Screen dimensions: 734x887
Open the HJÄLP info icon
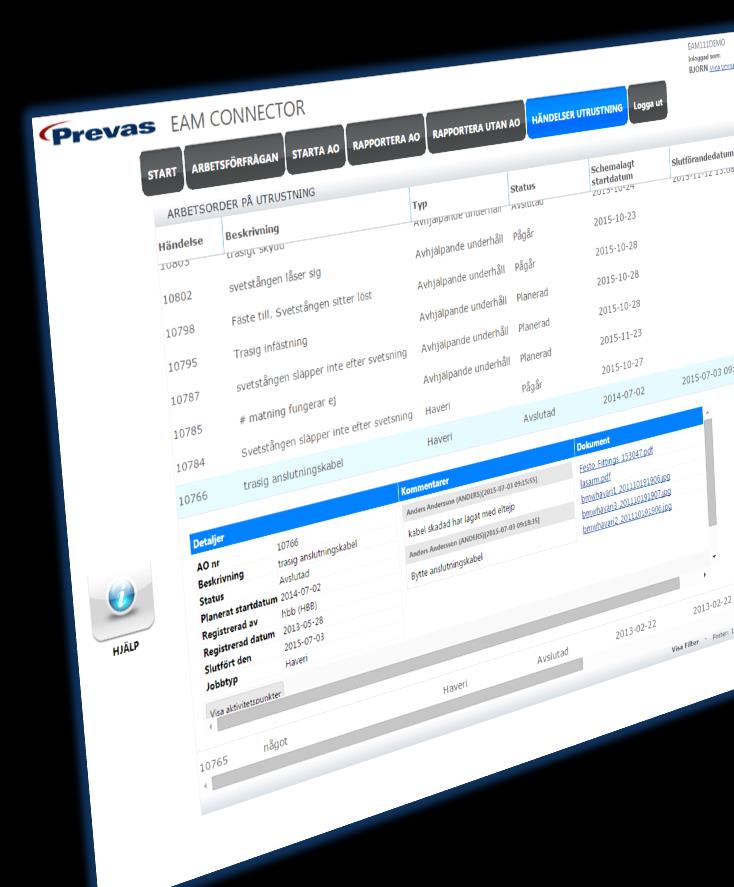[x=122, y=596]
